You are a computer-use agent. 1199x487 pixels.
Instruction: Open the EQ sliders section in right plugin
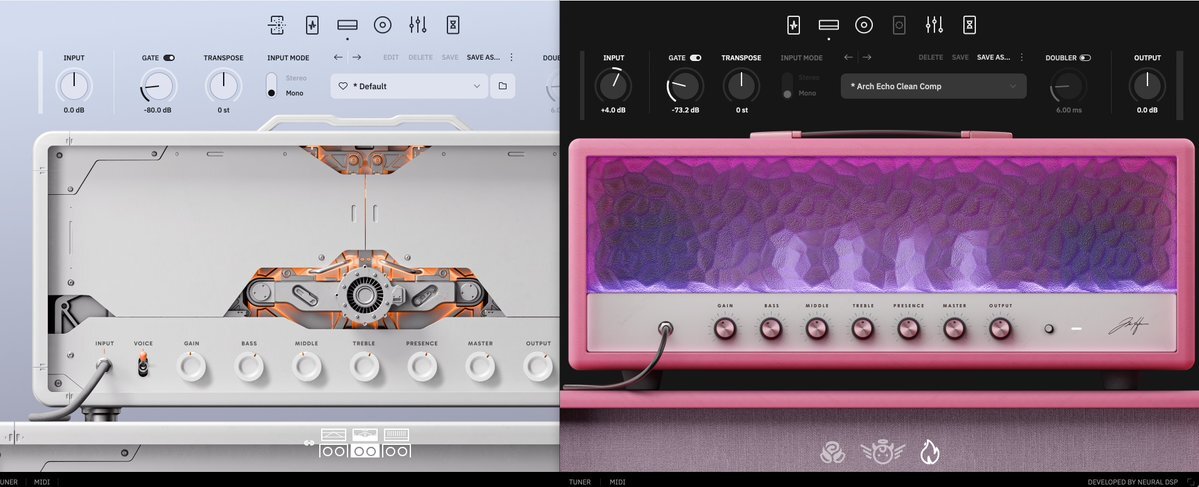[x=934, y=25]
